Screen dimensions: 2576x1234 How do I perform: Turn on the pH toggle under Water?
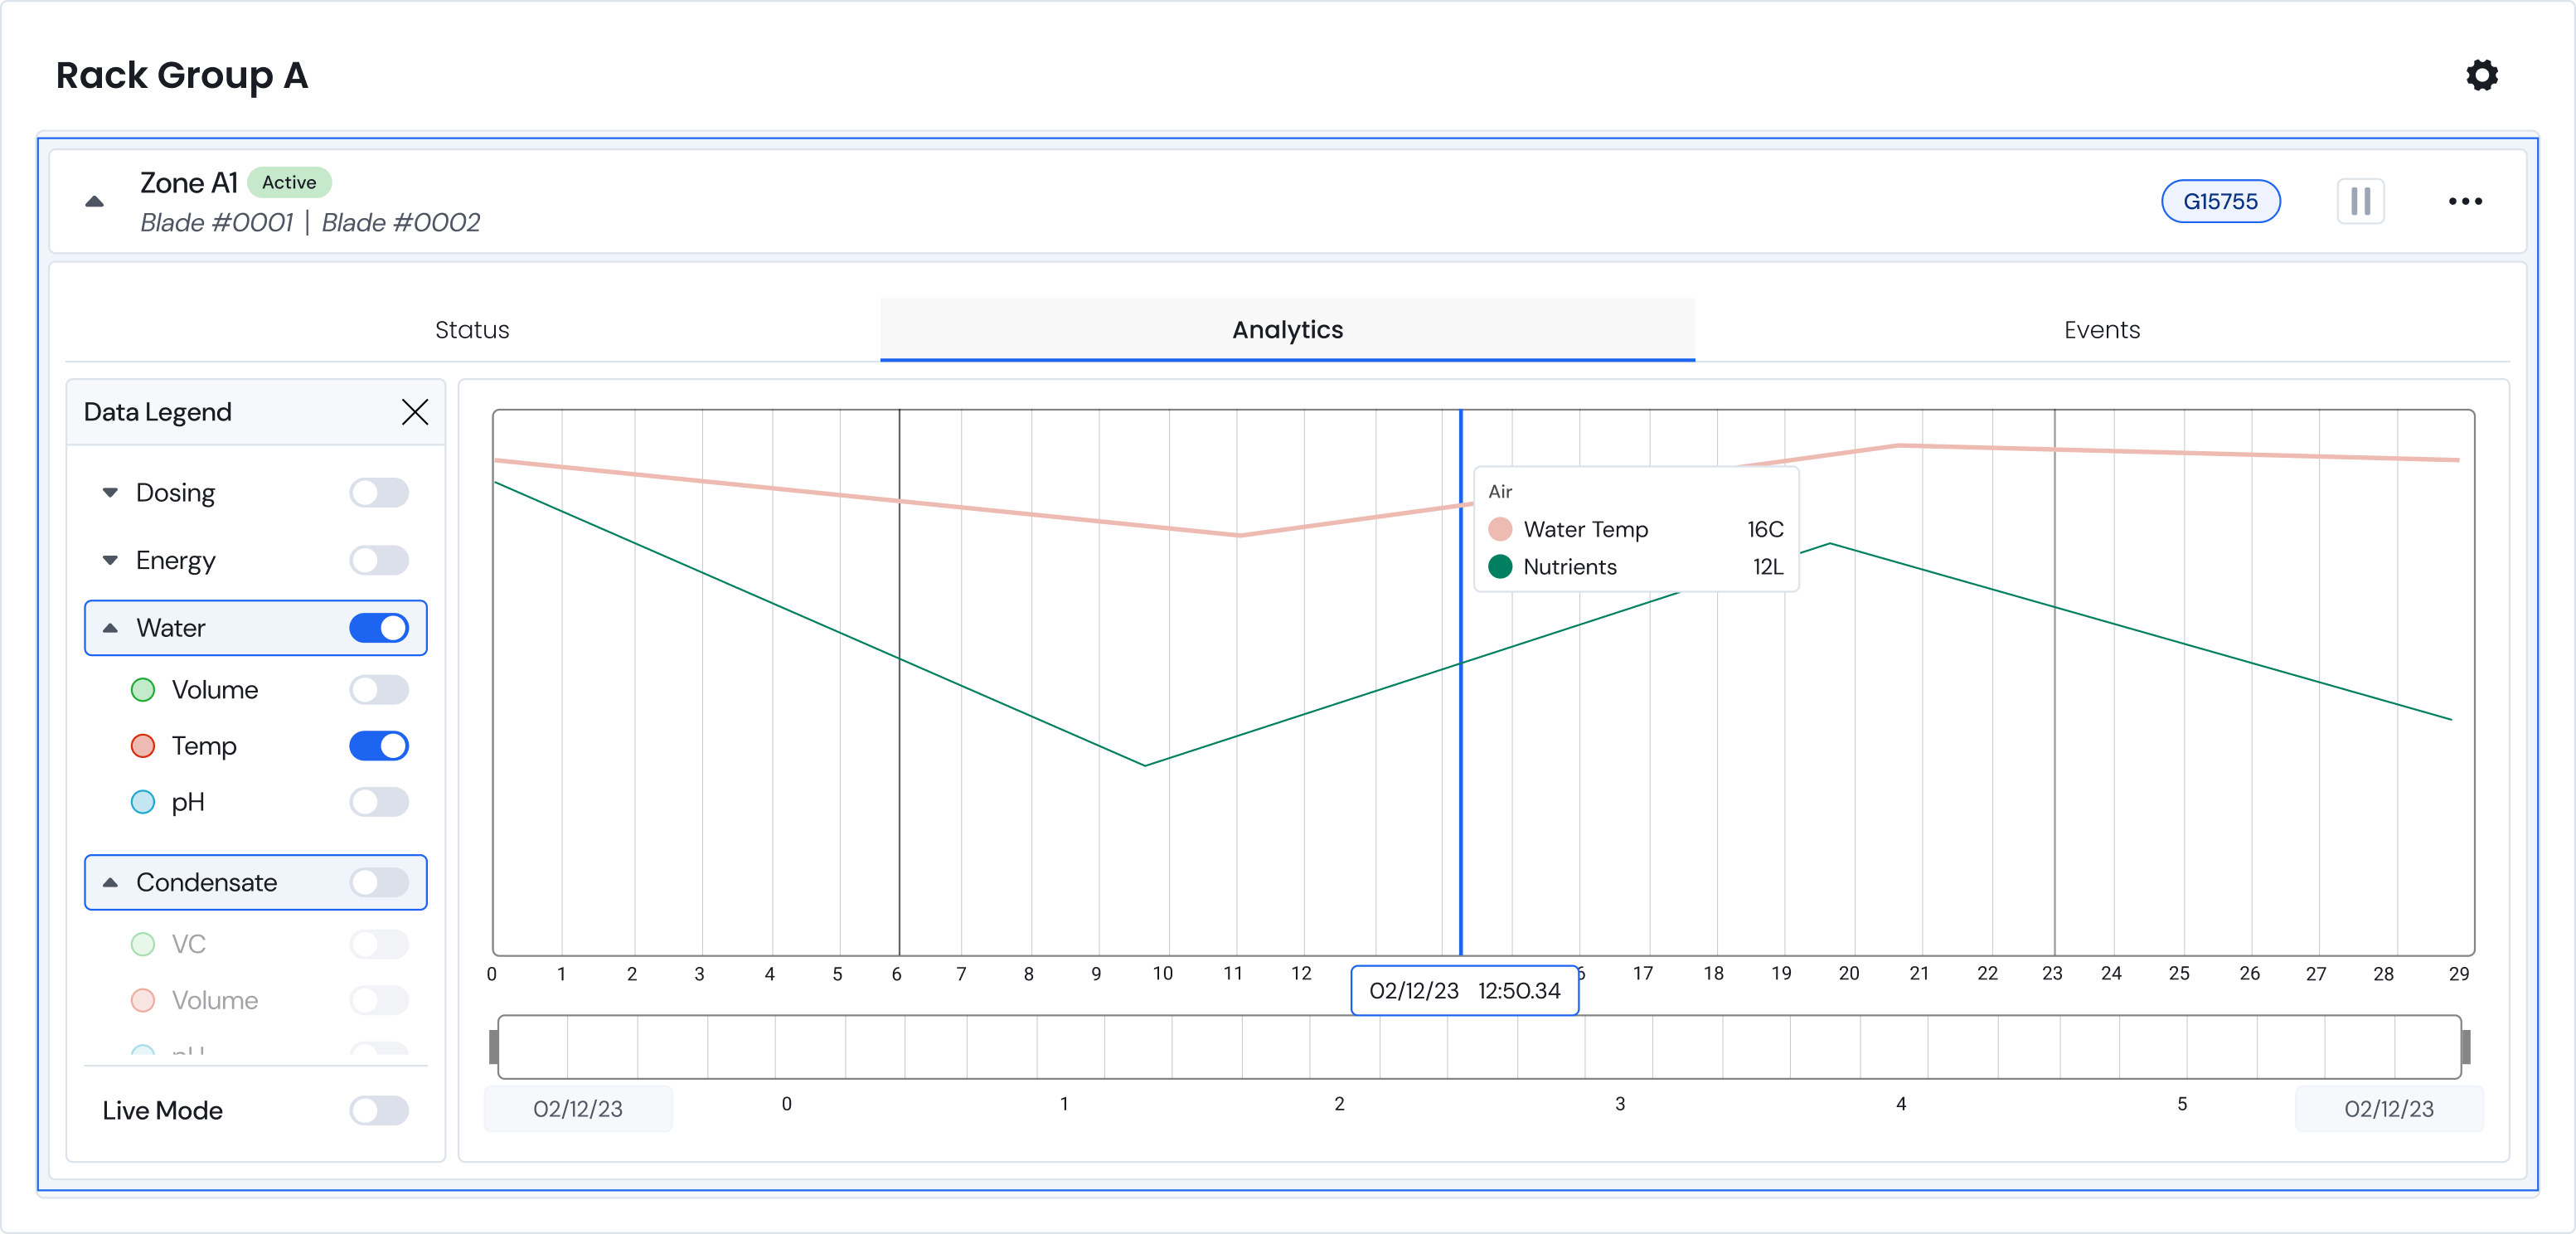tap(379, 802)
